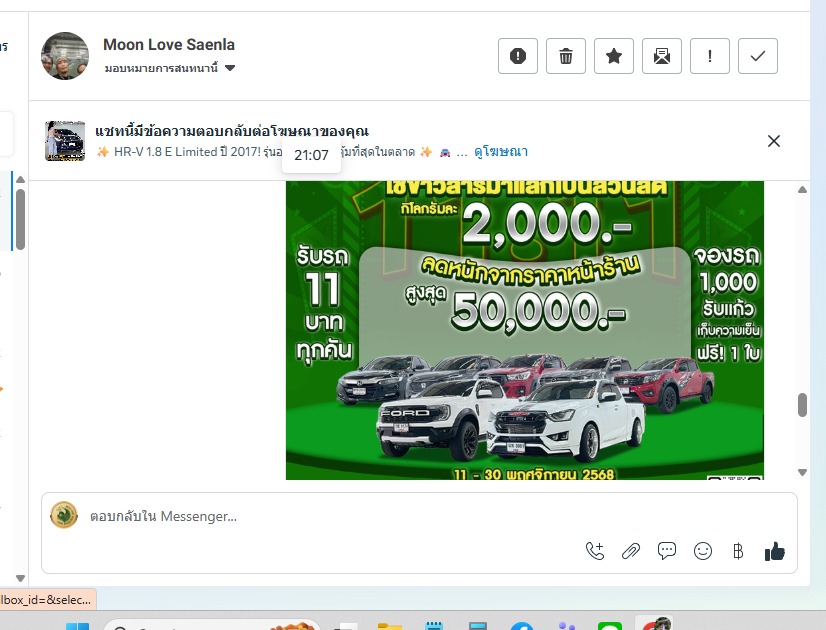The height and width of the screenshot is (630, 826).
Task: Open Moon Love Saenla profile picture
Action: [65, 56]
